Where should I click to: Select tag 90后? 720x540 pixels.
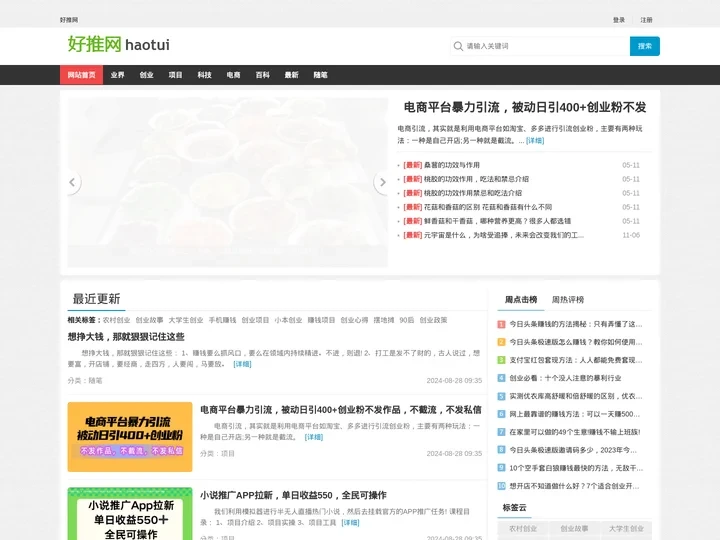[x=407, y=320]
